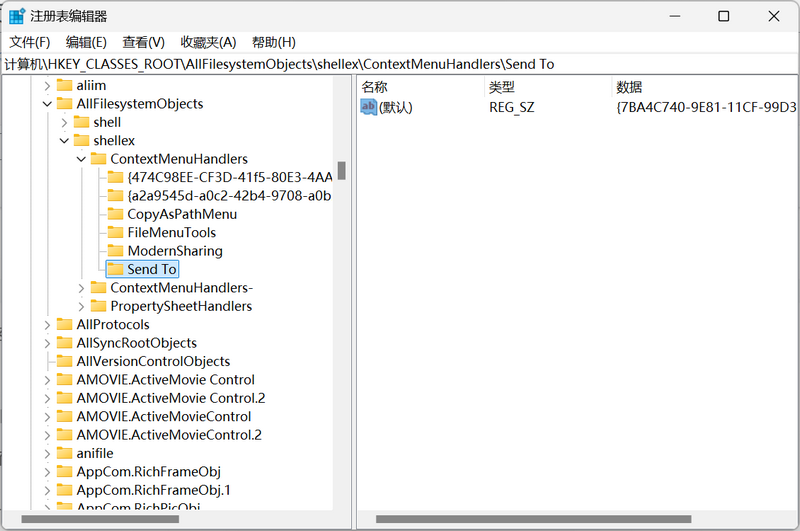Click the folder icon beside PropertySheetHandlers
This screenshot has height=531, width=800.
pos(98,306)
